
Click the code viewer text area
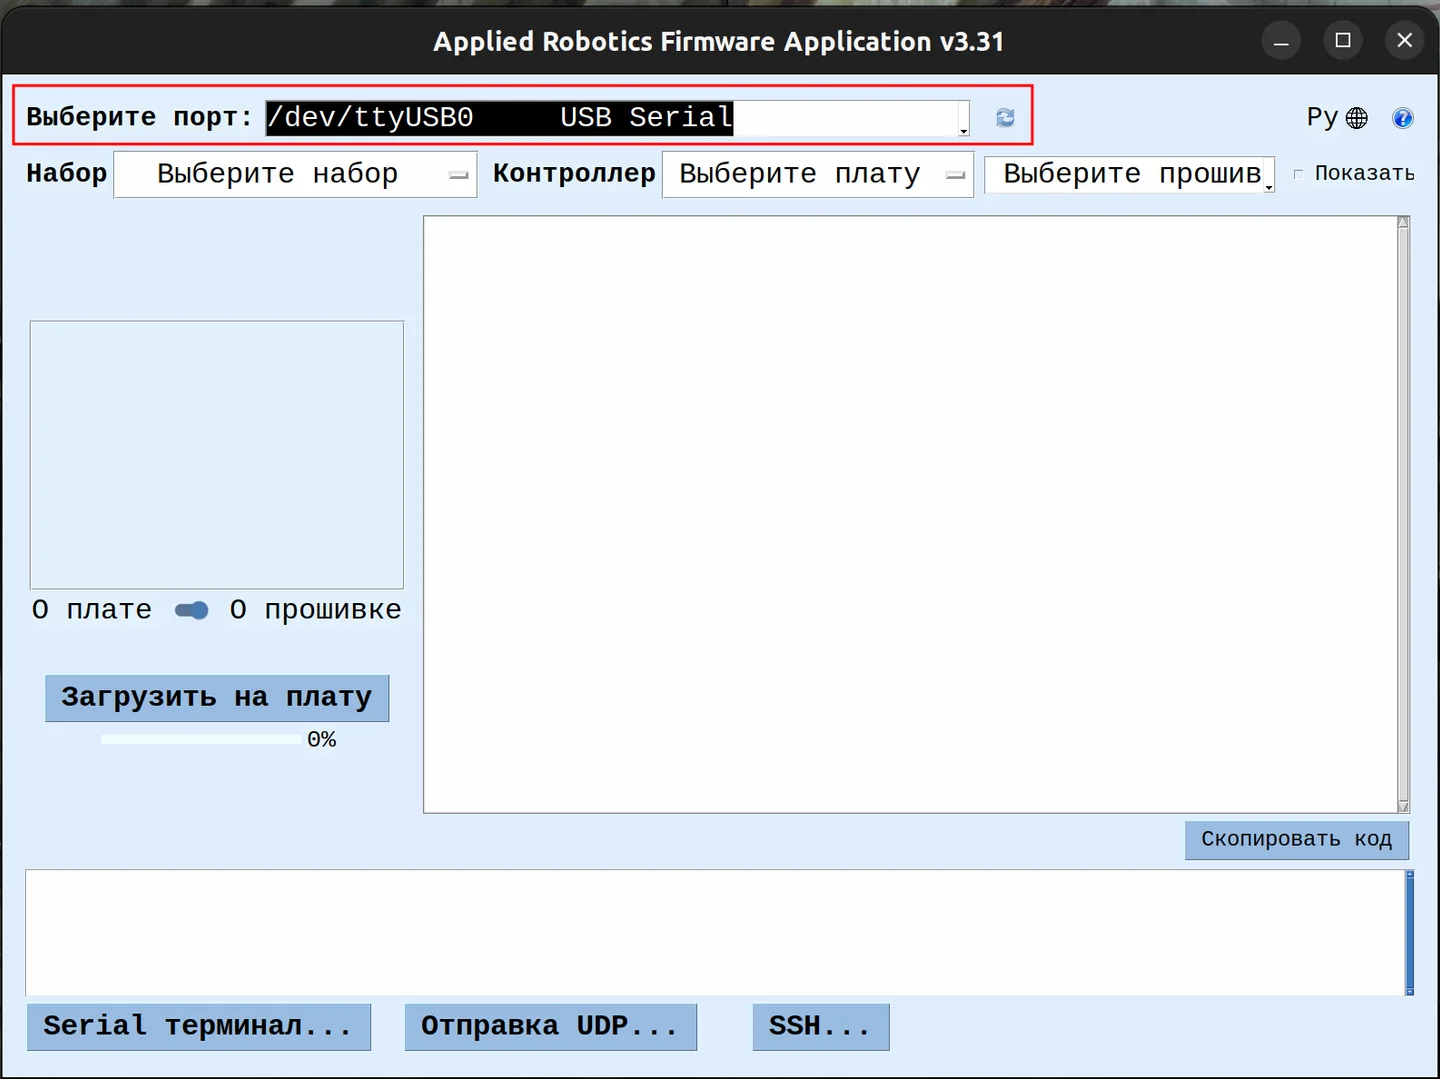[910, 514]
